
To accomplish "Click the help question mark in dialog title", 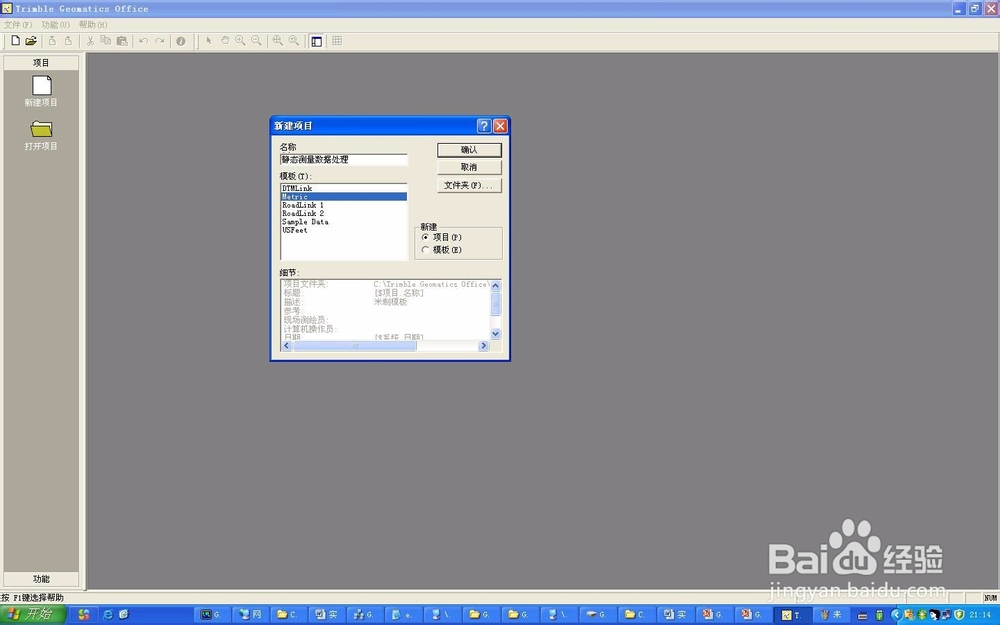I will pos(484,126).
